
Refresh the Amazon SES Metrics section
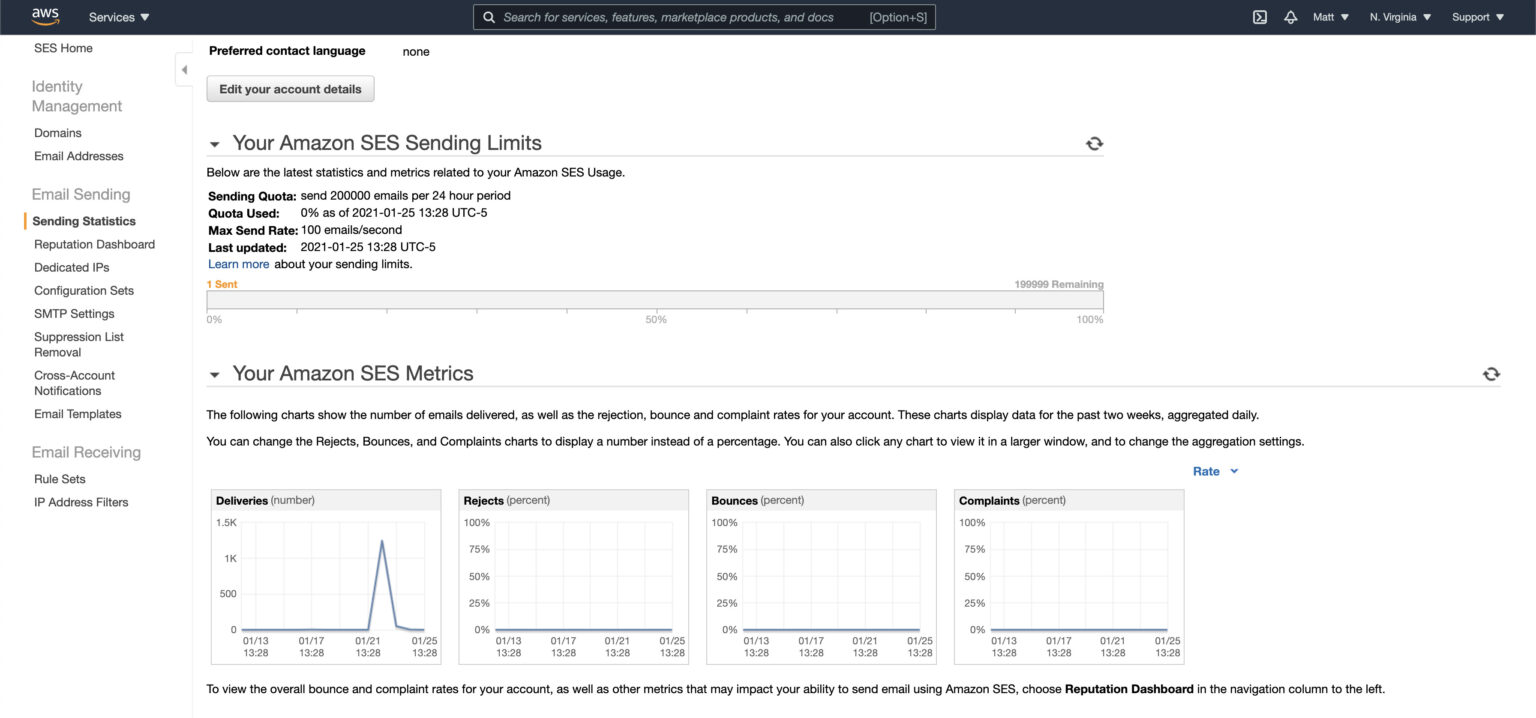click(x=1491, y=372)
